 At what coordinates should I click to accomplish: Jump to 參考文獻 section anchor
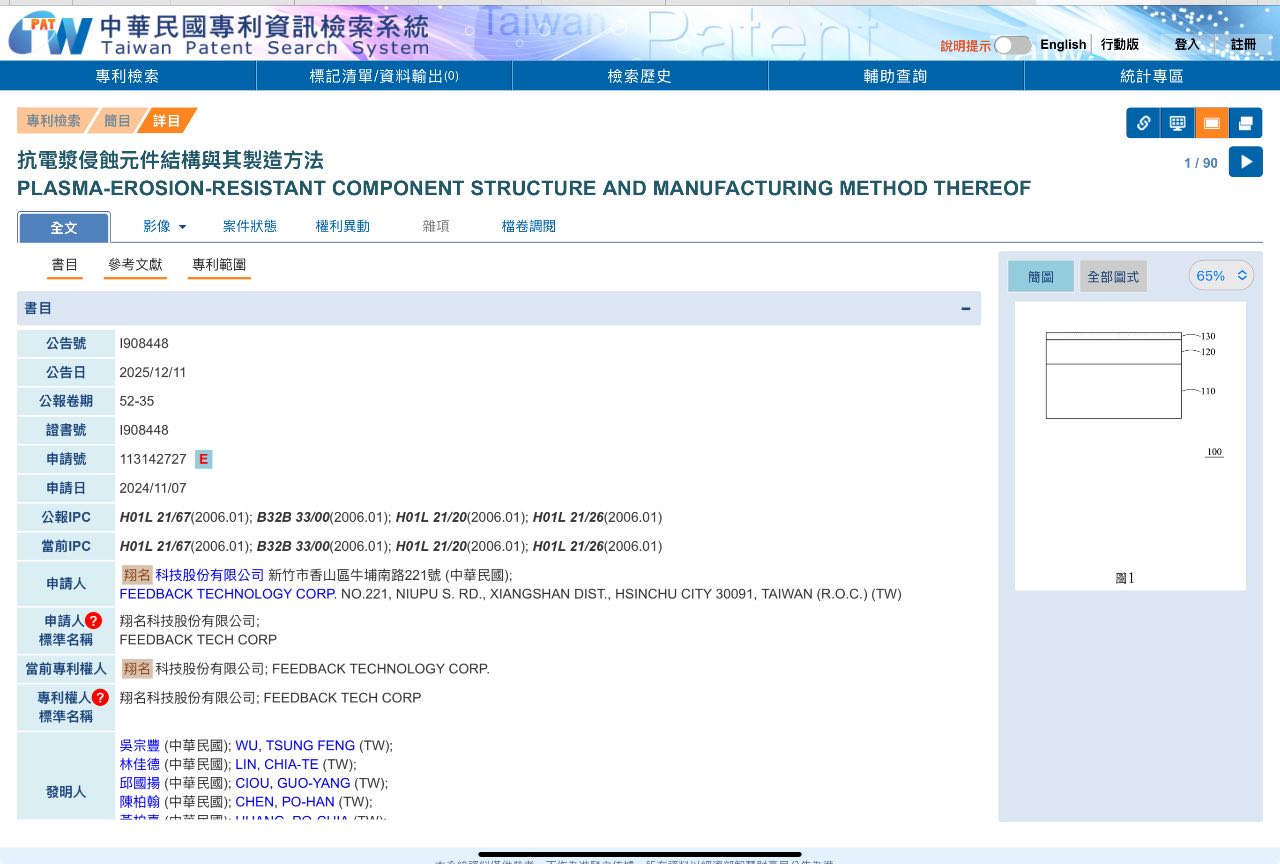coord(135,265)
